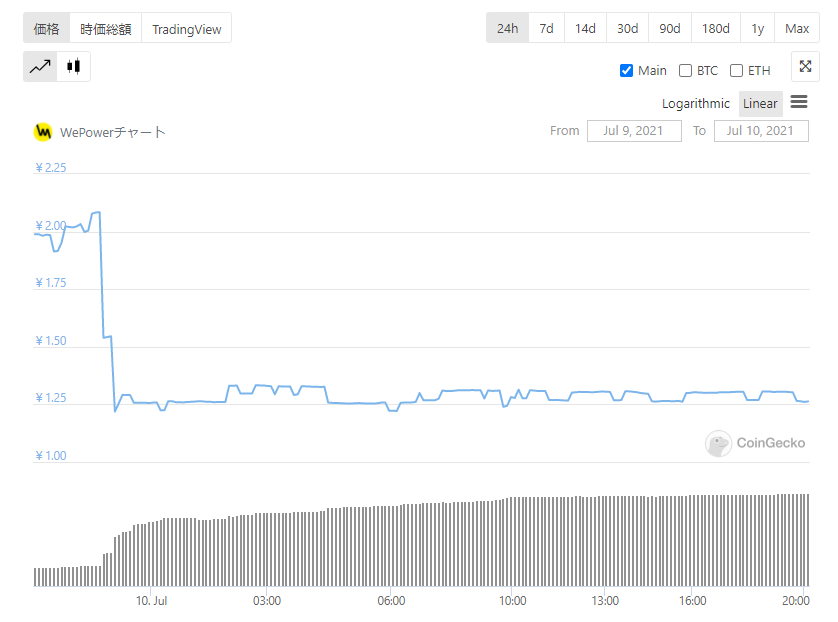Click the 06:00 time axis label

click(x=391, y=601)
